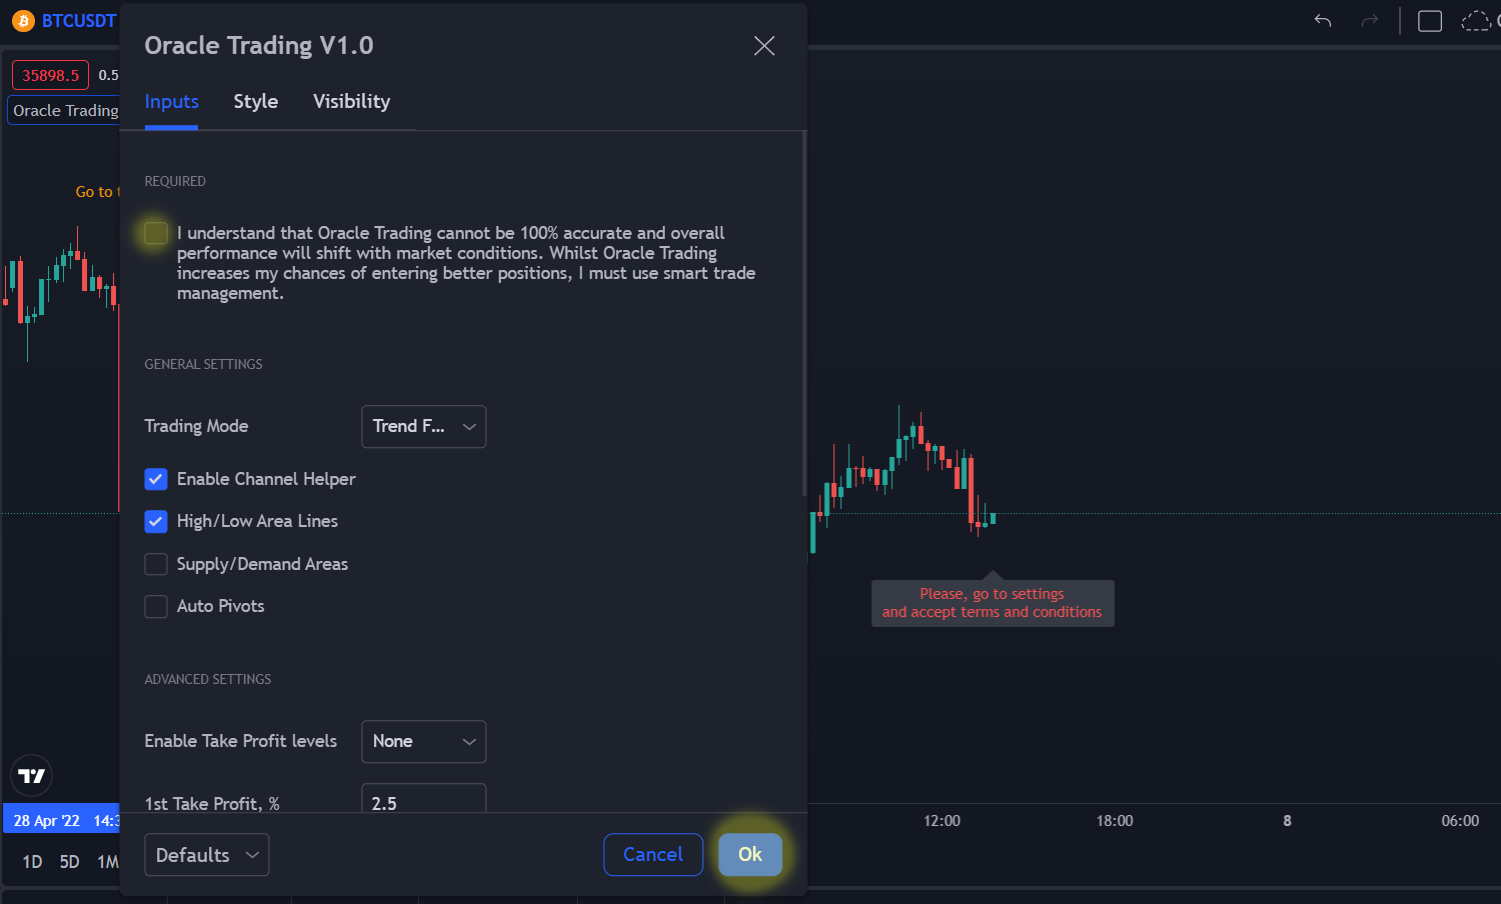
Task: Click the Bitcoin symbol icon
Action: (x=23, y=20)
